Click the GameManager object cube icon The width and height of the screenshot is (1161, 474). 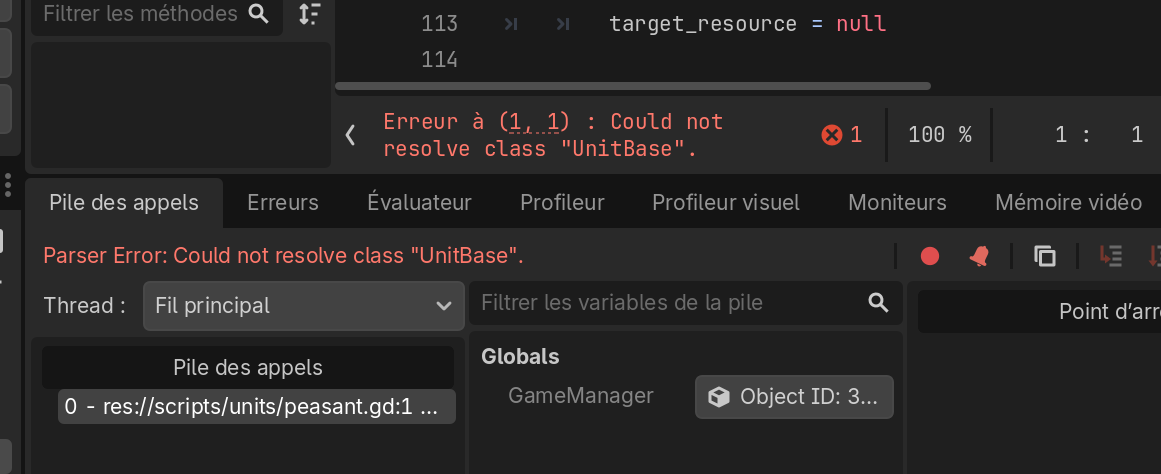(x=718, y=396)
